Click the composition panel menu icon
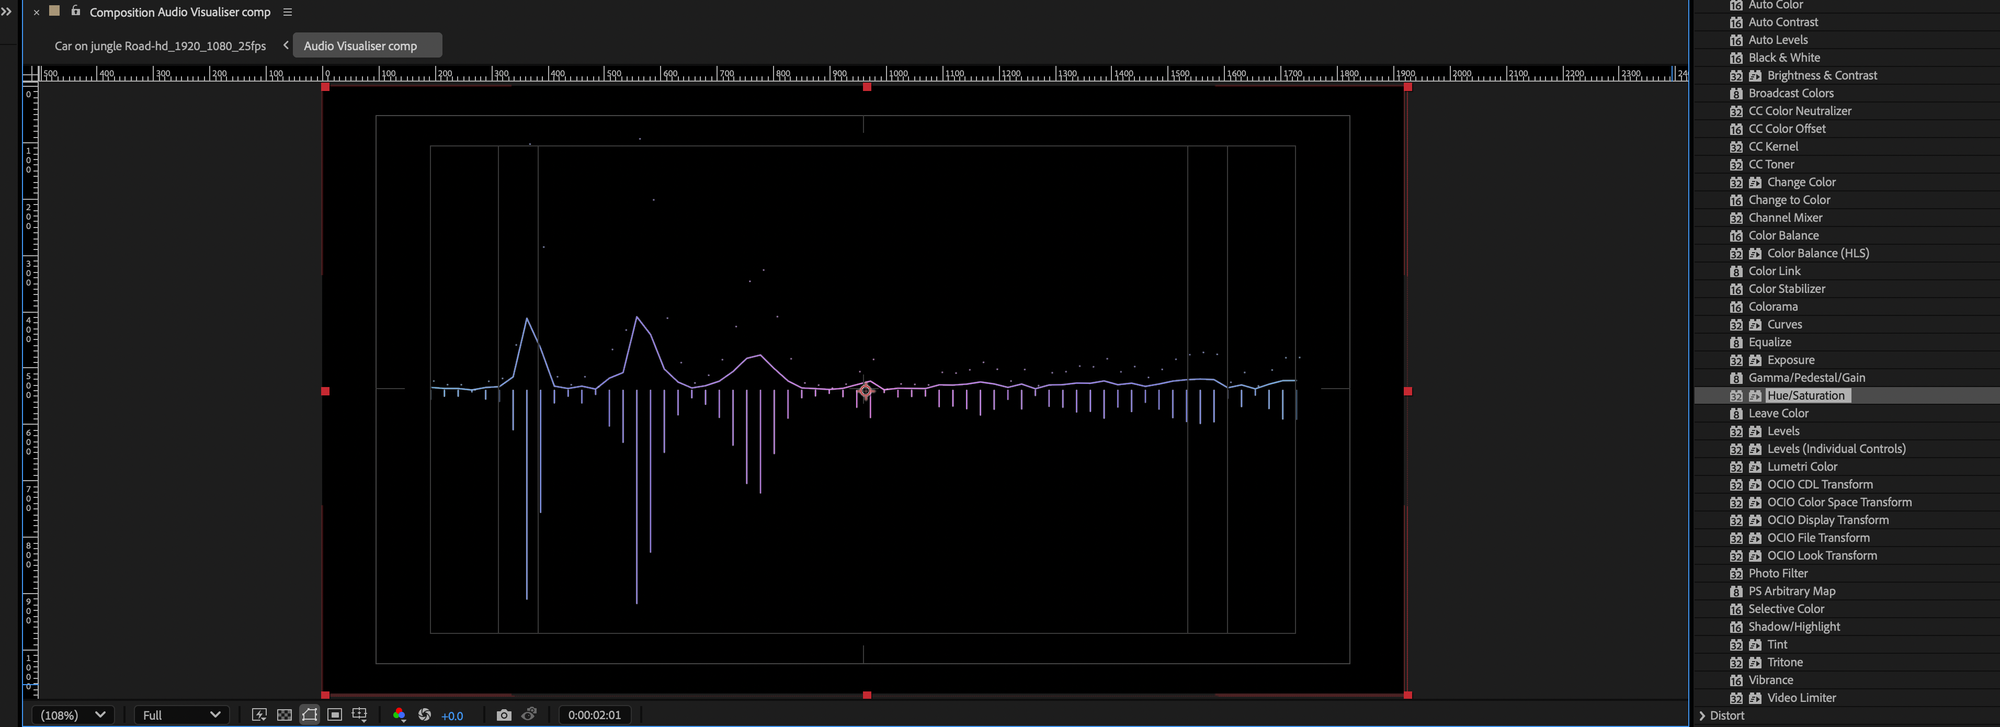Viewport: 2000px width, 727px height. tap(288, 12)
